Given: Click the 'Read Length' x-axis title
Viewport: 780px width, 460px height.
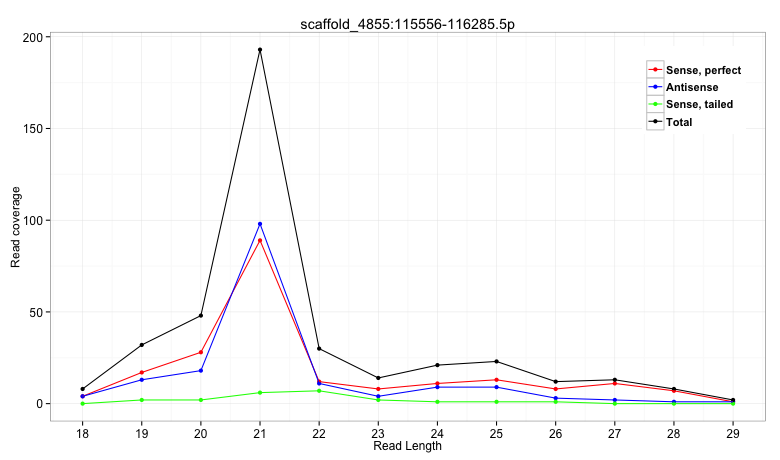Looking at the screenshot, I should pyautogui.click(x=407, y=447).
